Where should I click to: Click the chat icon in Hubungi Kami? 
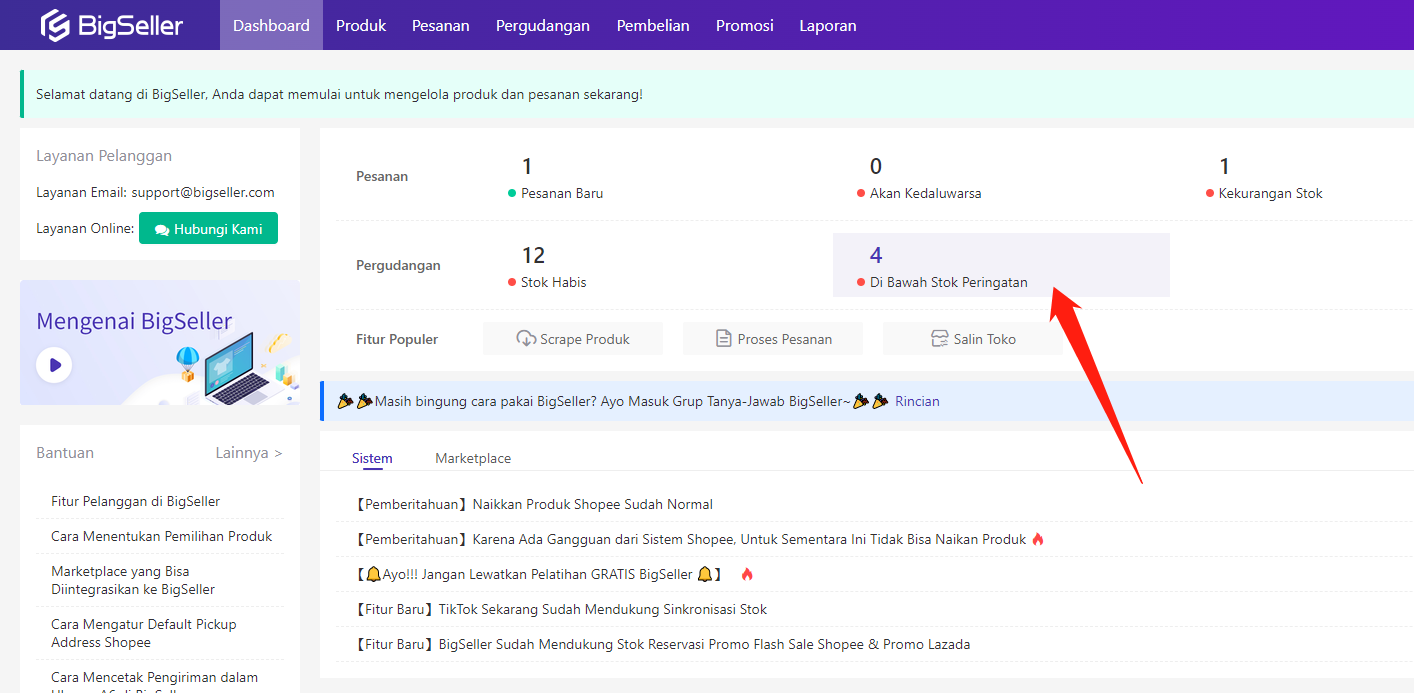(x=162, y=230)
